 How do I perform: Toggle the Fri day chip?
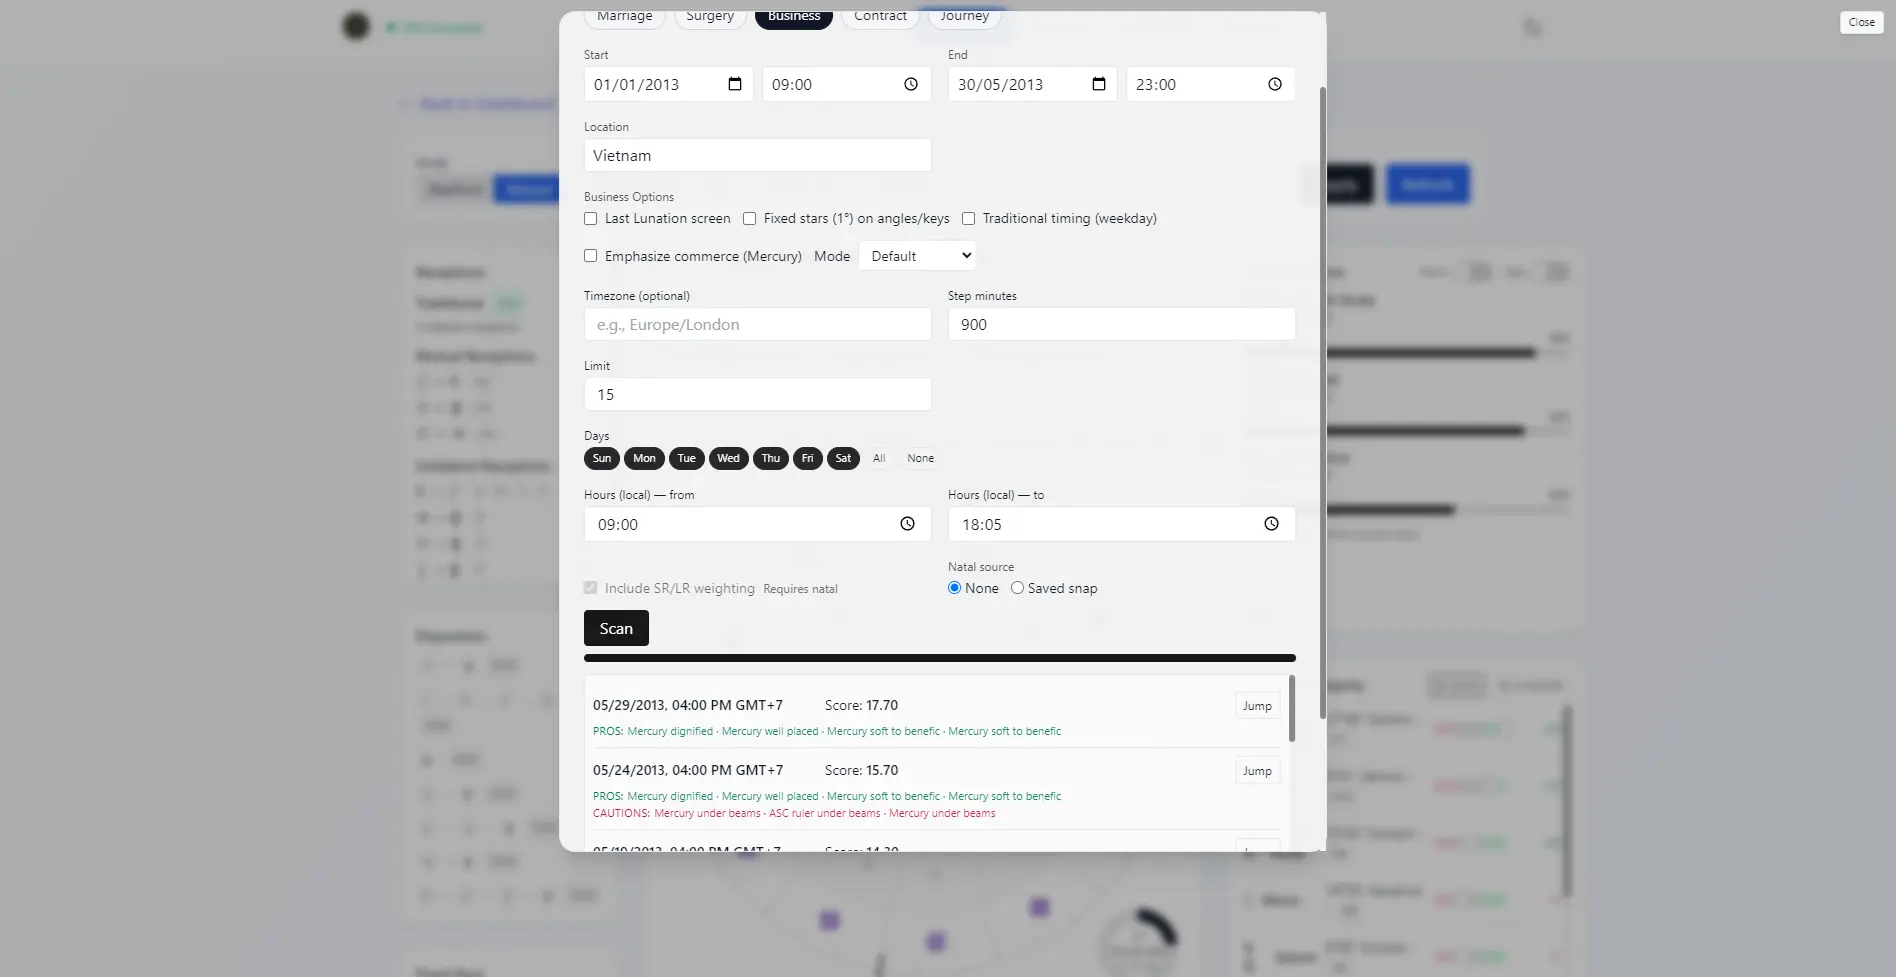(x=808, y=458)
